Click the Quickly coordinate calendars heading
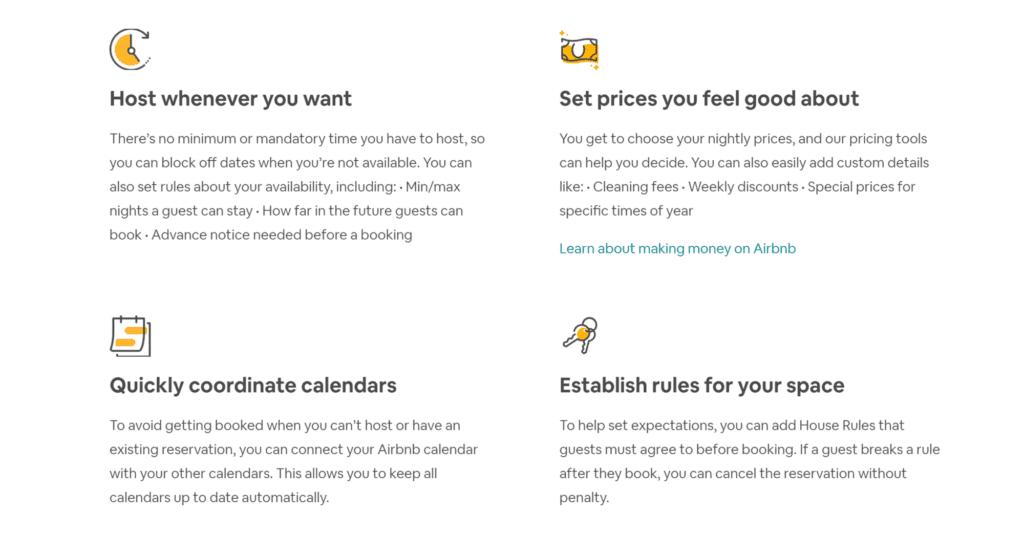This screenshot has height=555, width=1024. 253,385
